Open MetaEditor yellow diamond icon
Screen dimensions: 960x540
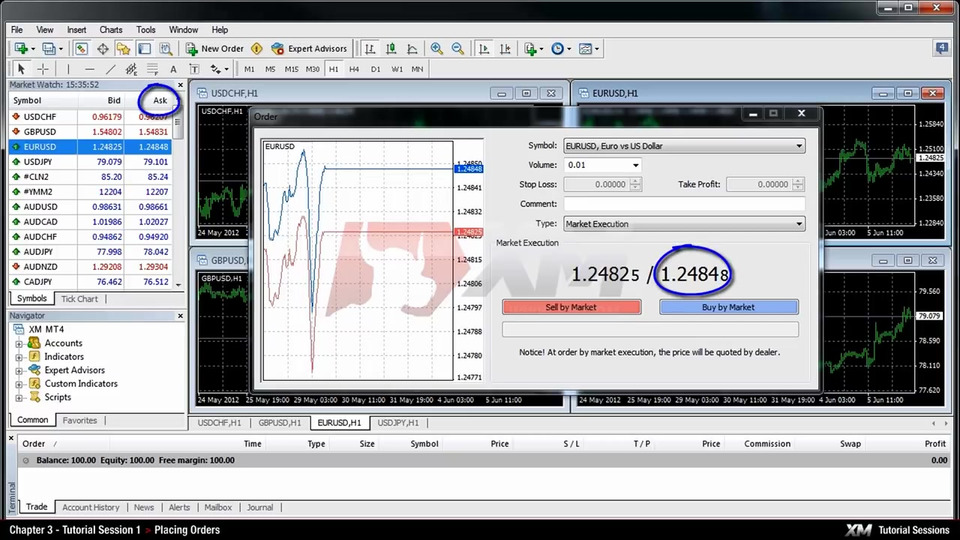pyautogui.click(x=257, y=48)
